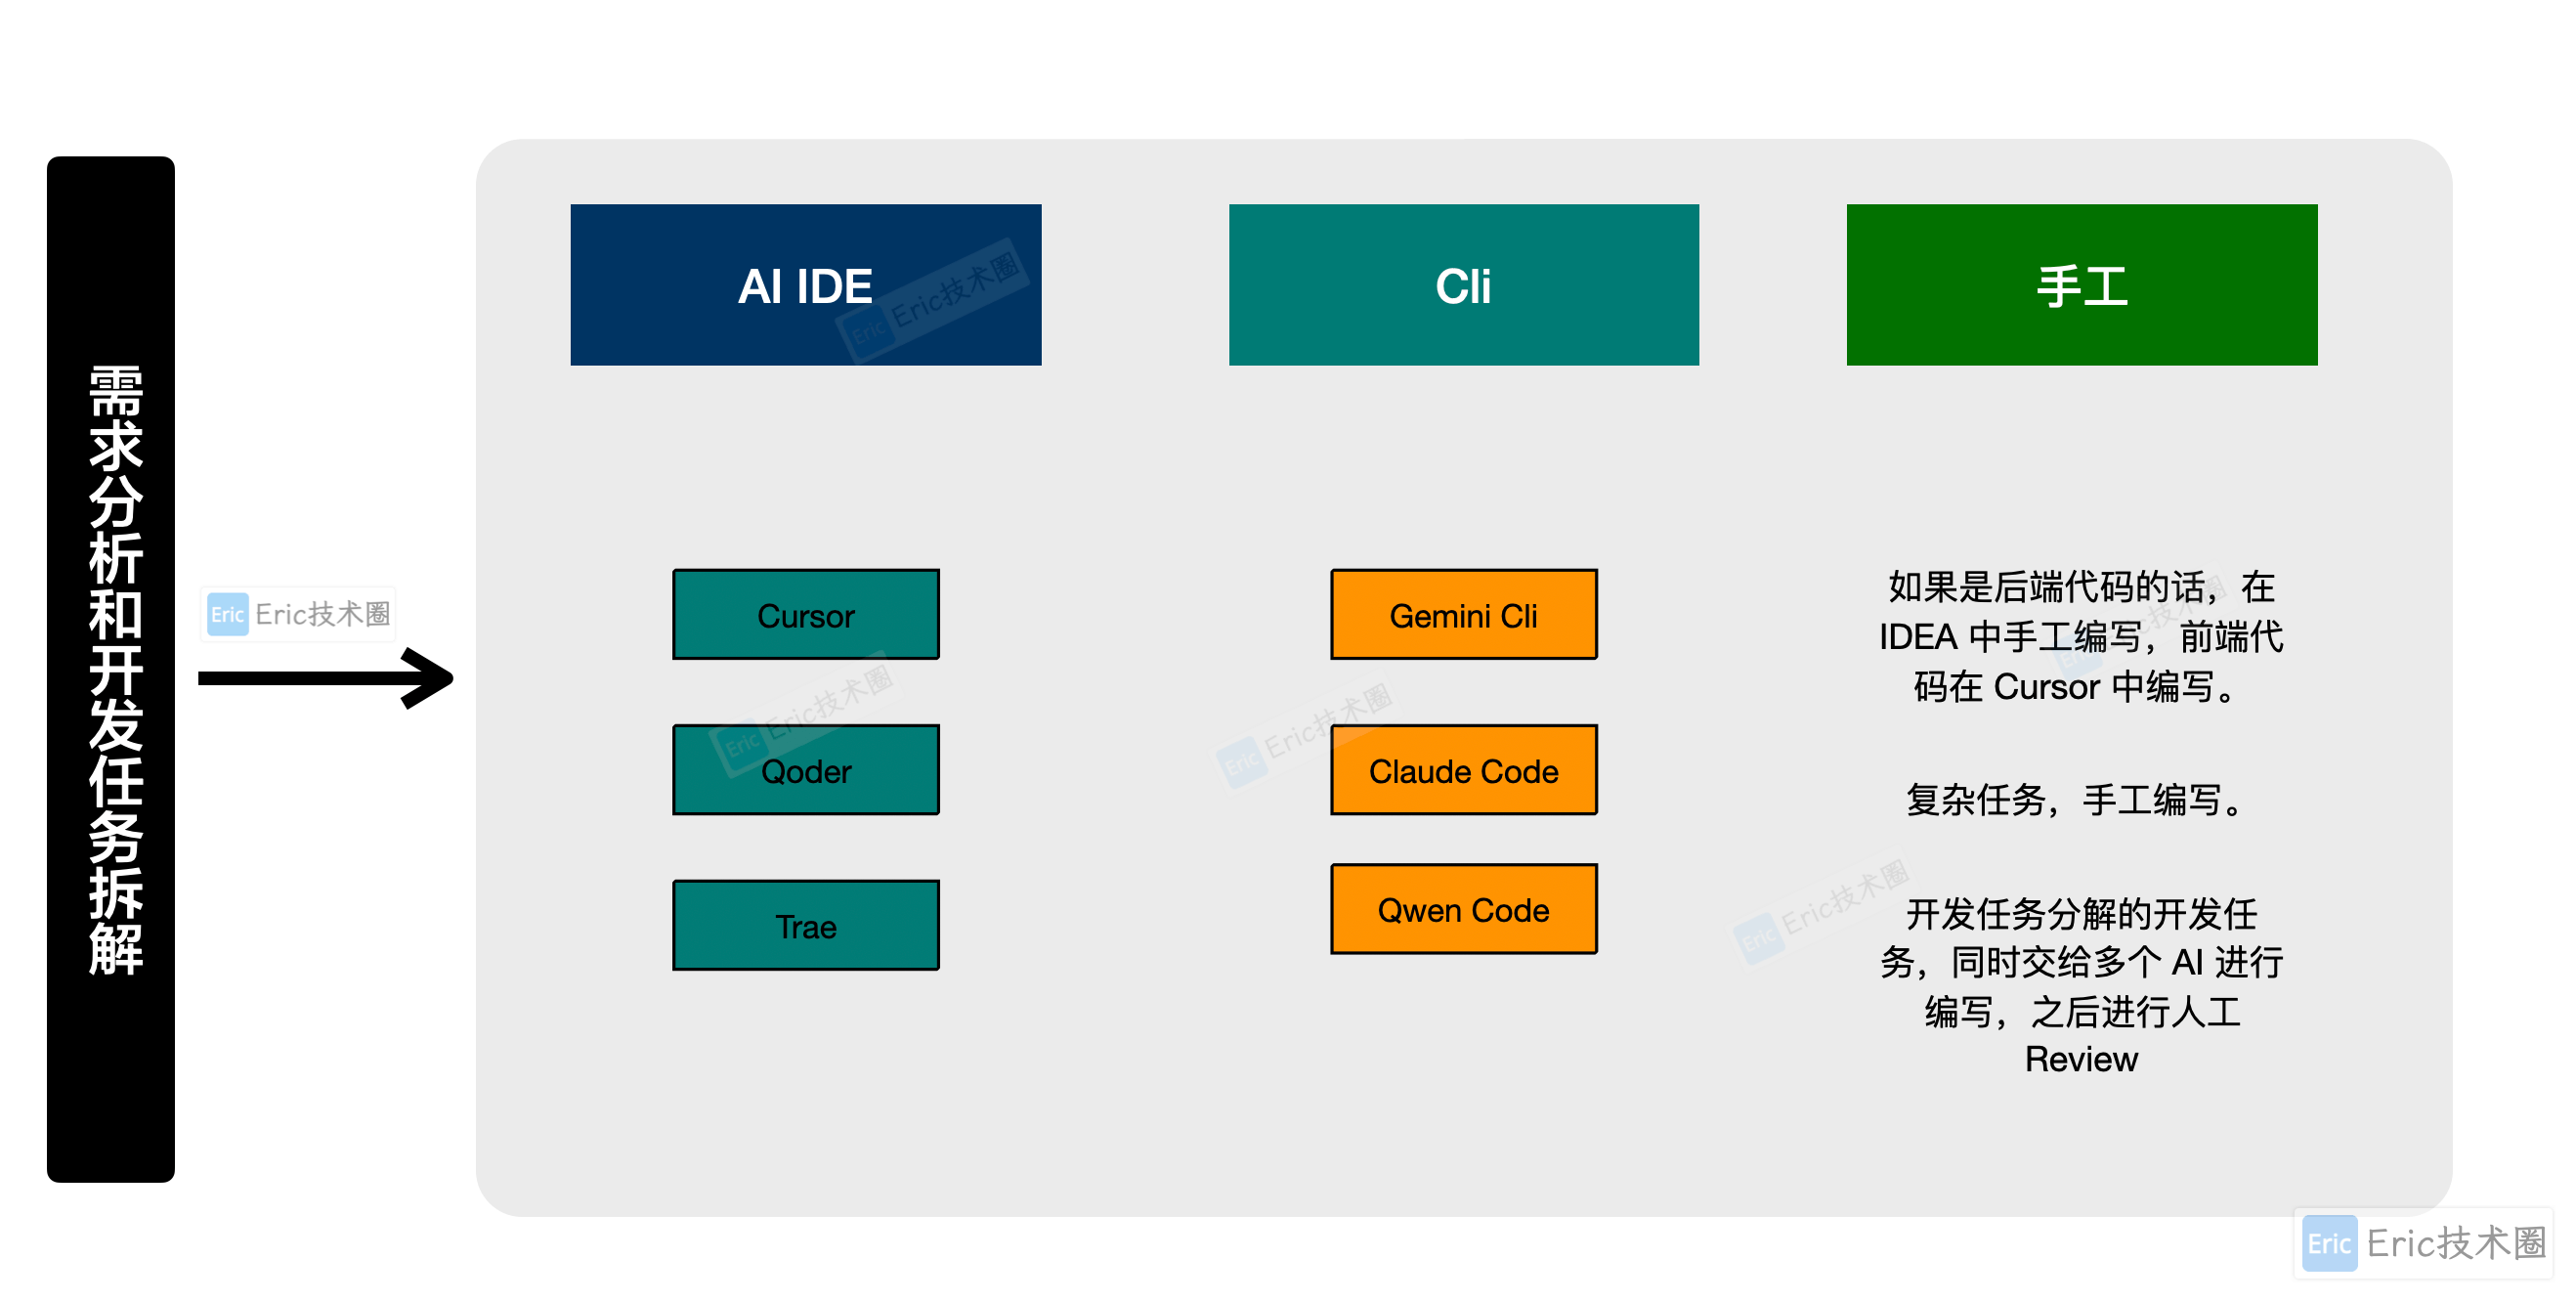2576x1302 pixels.
Task: Click the Eric logo above the arrow
Action: (227, 613)
